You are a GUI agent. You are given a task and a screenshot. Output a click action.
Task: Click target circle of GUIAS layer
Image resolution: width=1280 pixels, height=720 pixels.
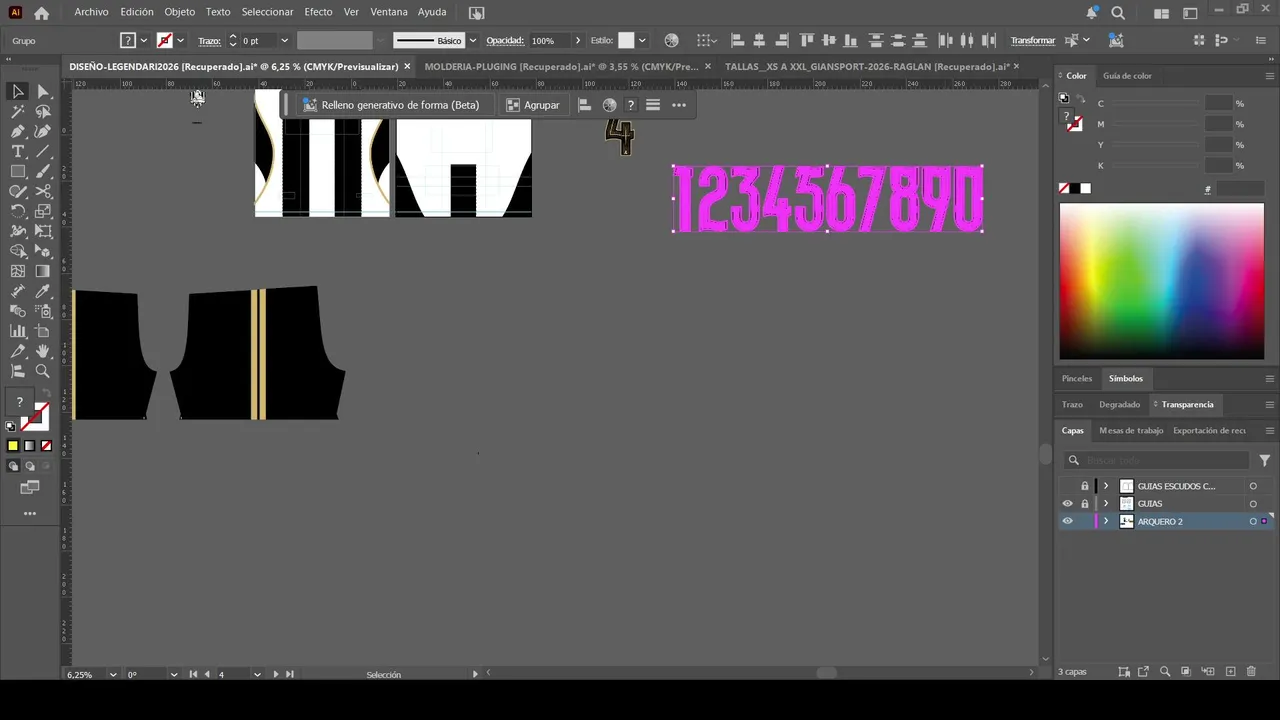[1253, 504]
